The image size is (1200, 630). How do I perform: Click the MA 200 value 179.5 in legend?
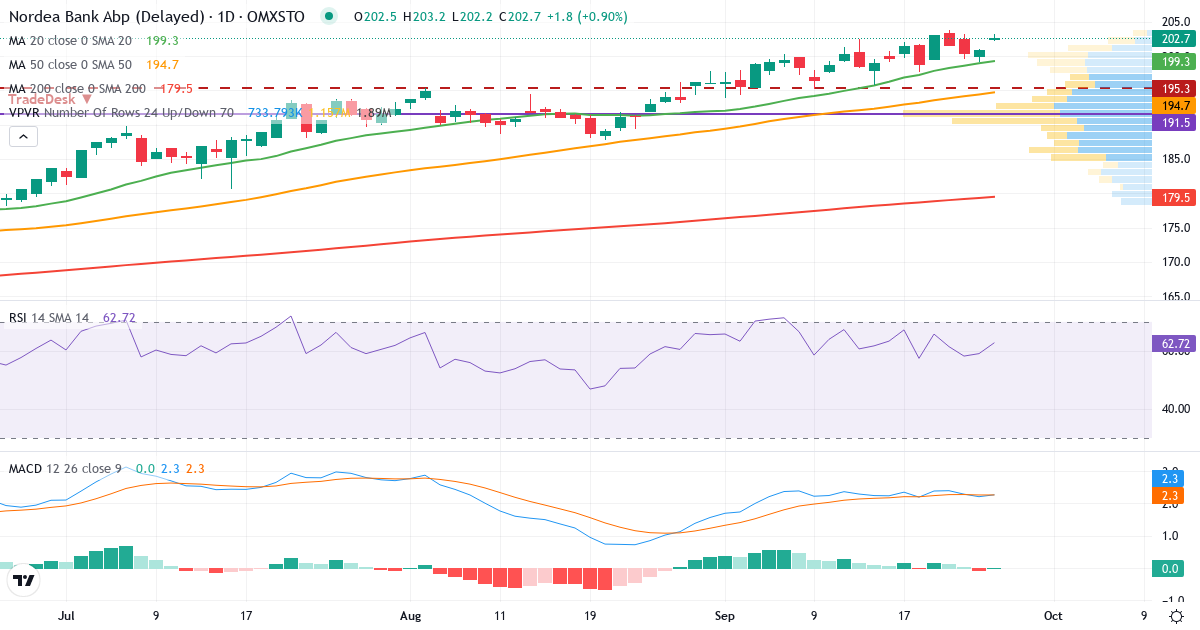tap(175, 88)
